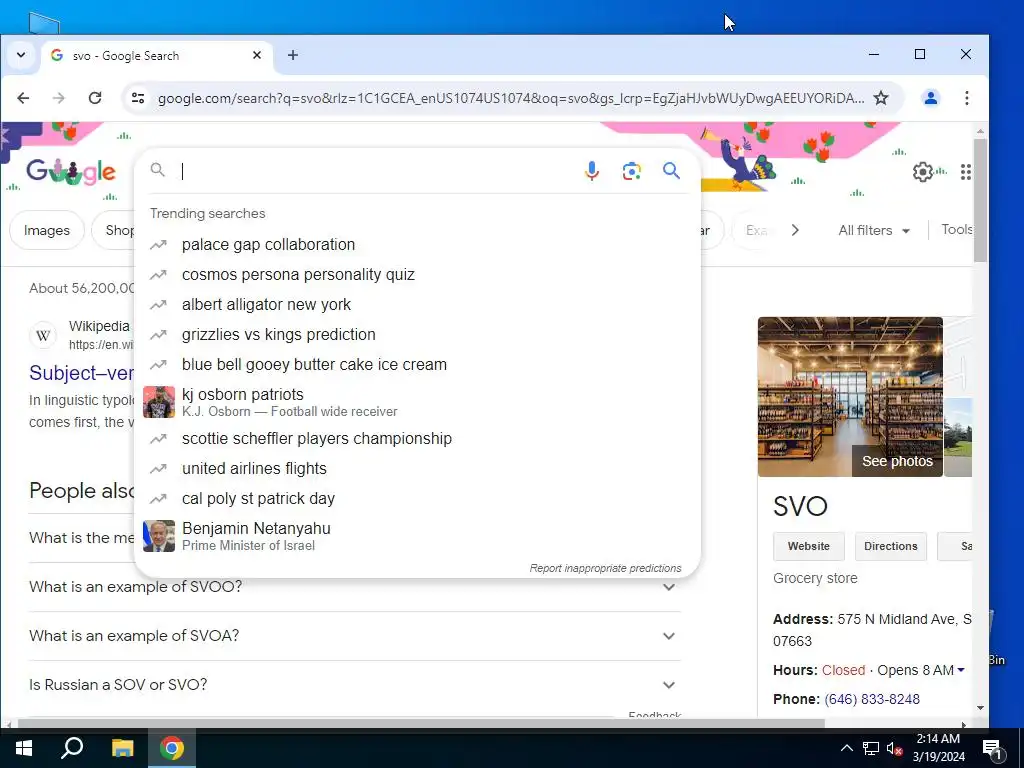Click the horizontal page scrollbar
The image size is (1024, 768).
tap(421, 724)
